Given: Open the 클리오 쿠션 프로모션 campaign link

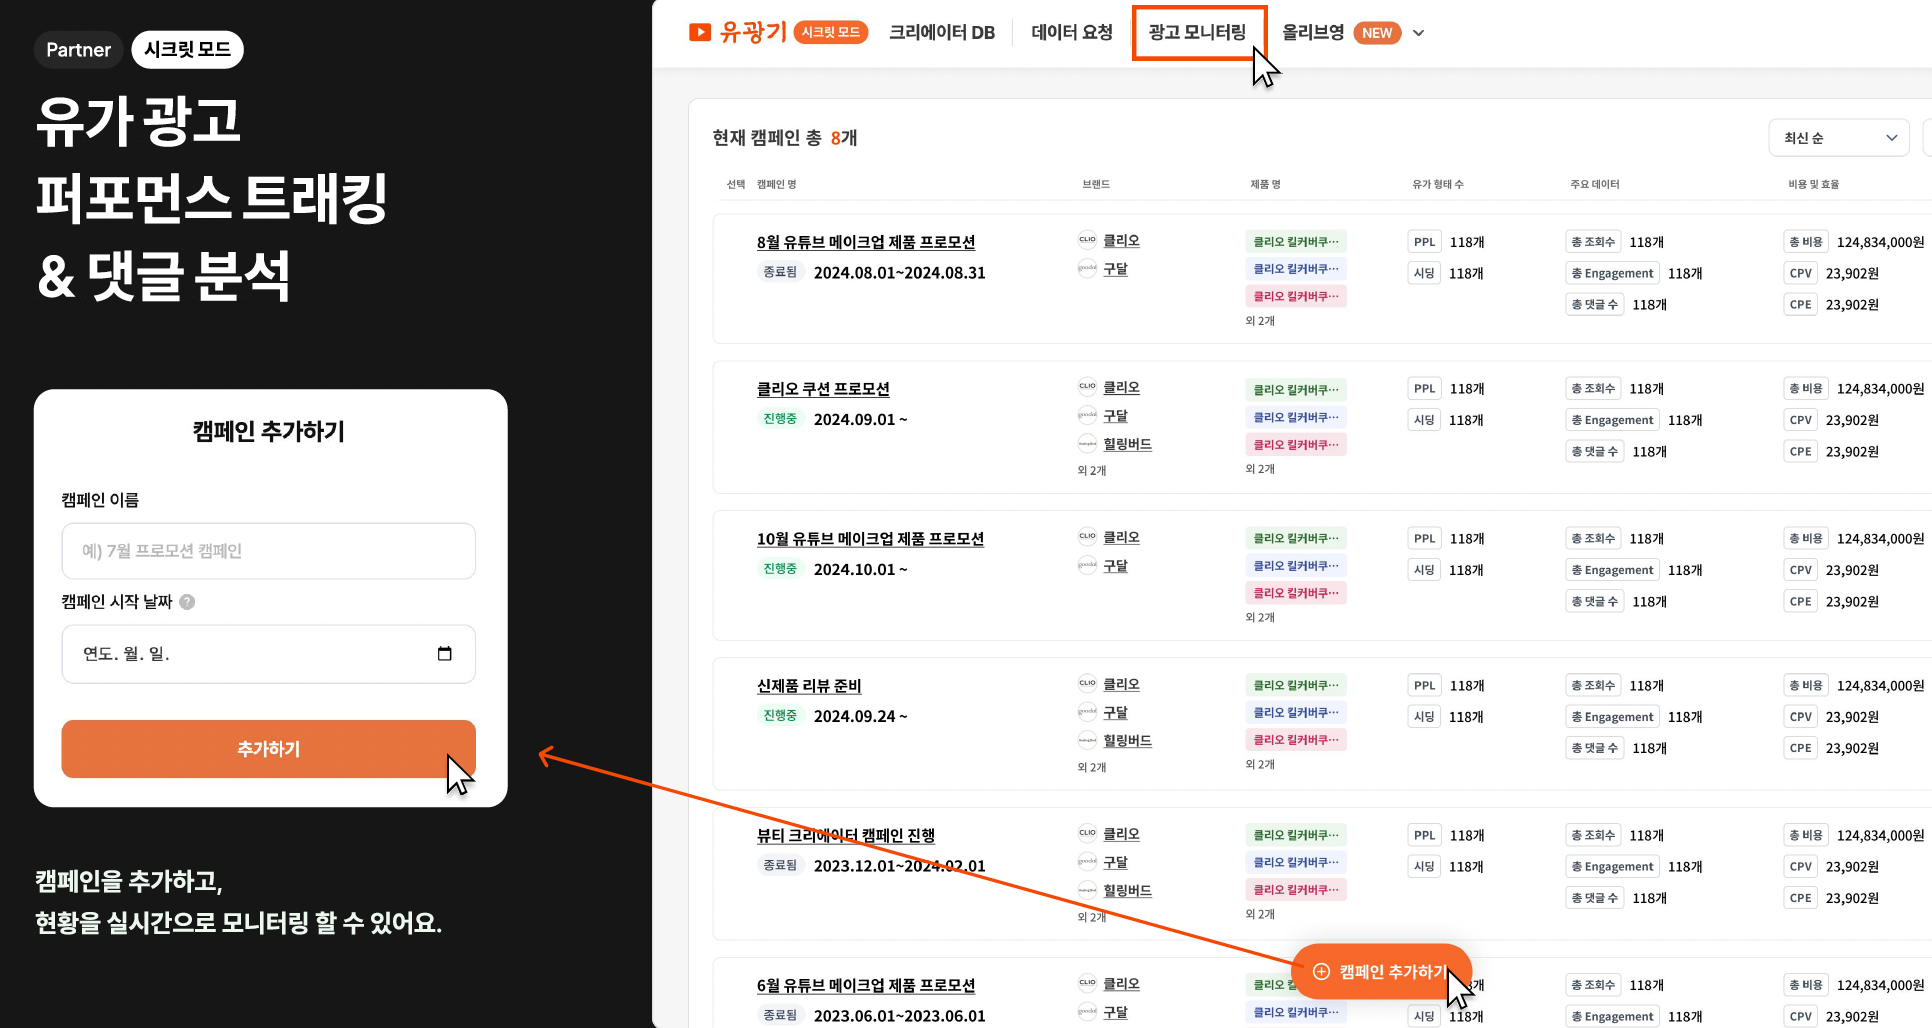Looking at the screenshot, I should (x=822, y=388).
